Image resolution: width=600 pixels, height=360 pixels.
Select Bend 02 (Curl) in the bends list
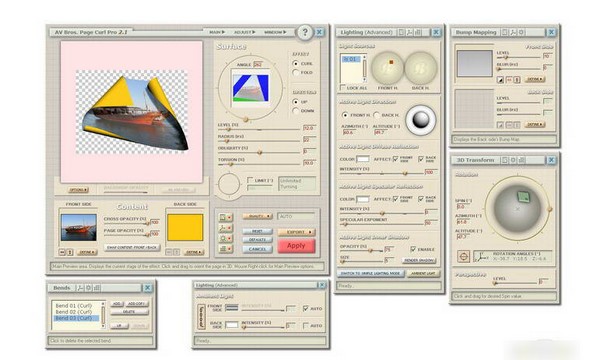[73, 312]
